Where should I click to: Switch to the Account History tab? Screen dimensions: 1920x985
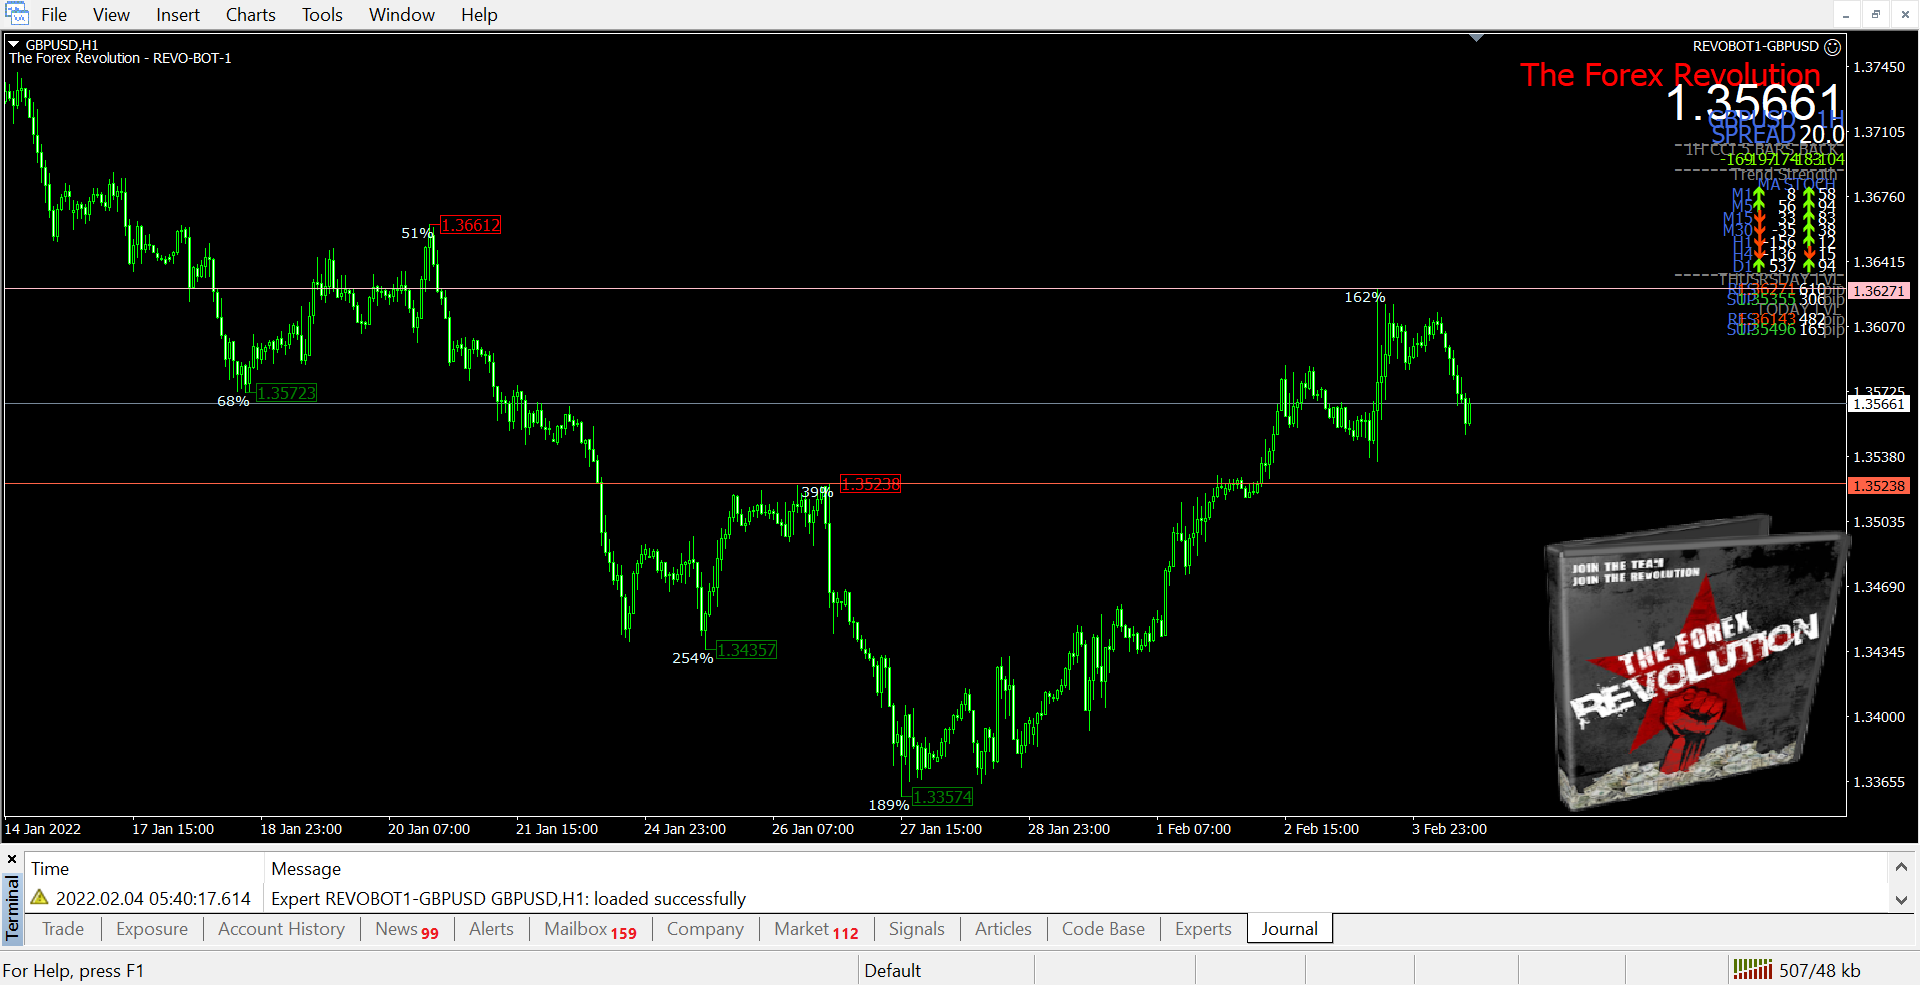coord(281,929)
